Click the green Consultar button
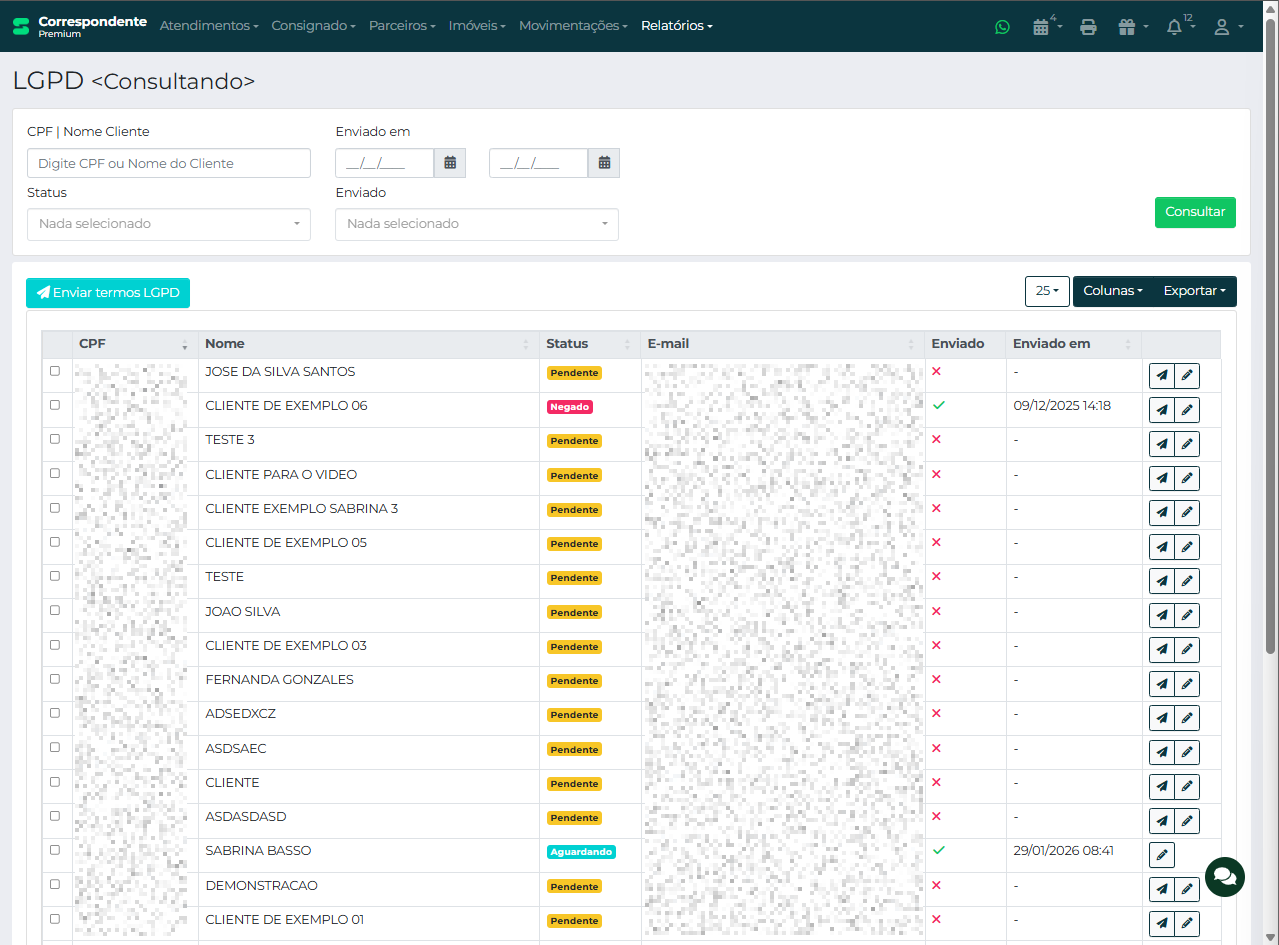1279x945 pixels. (1195, 212)
